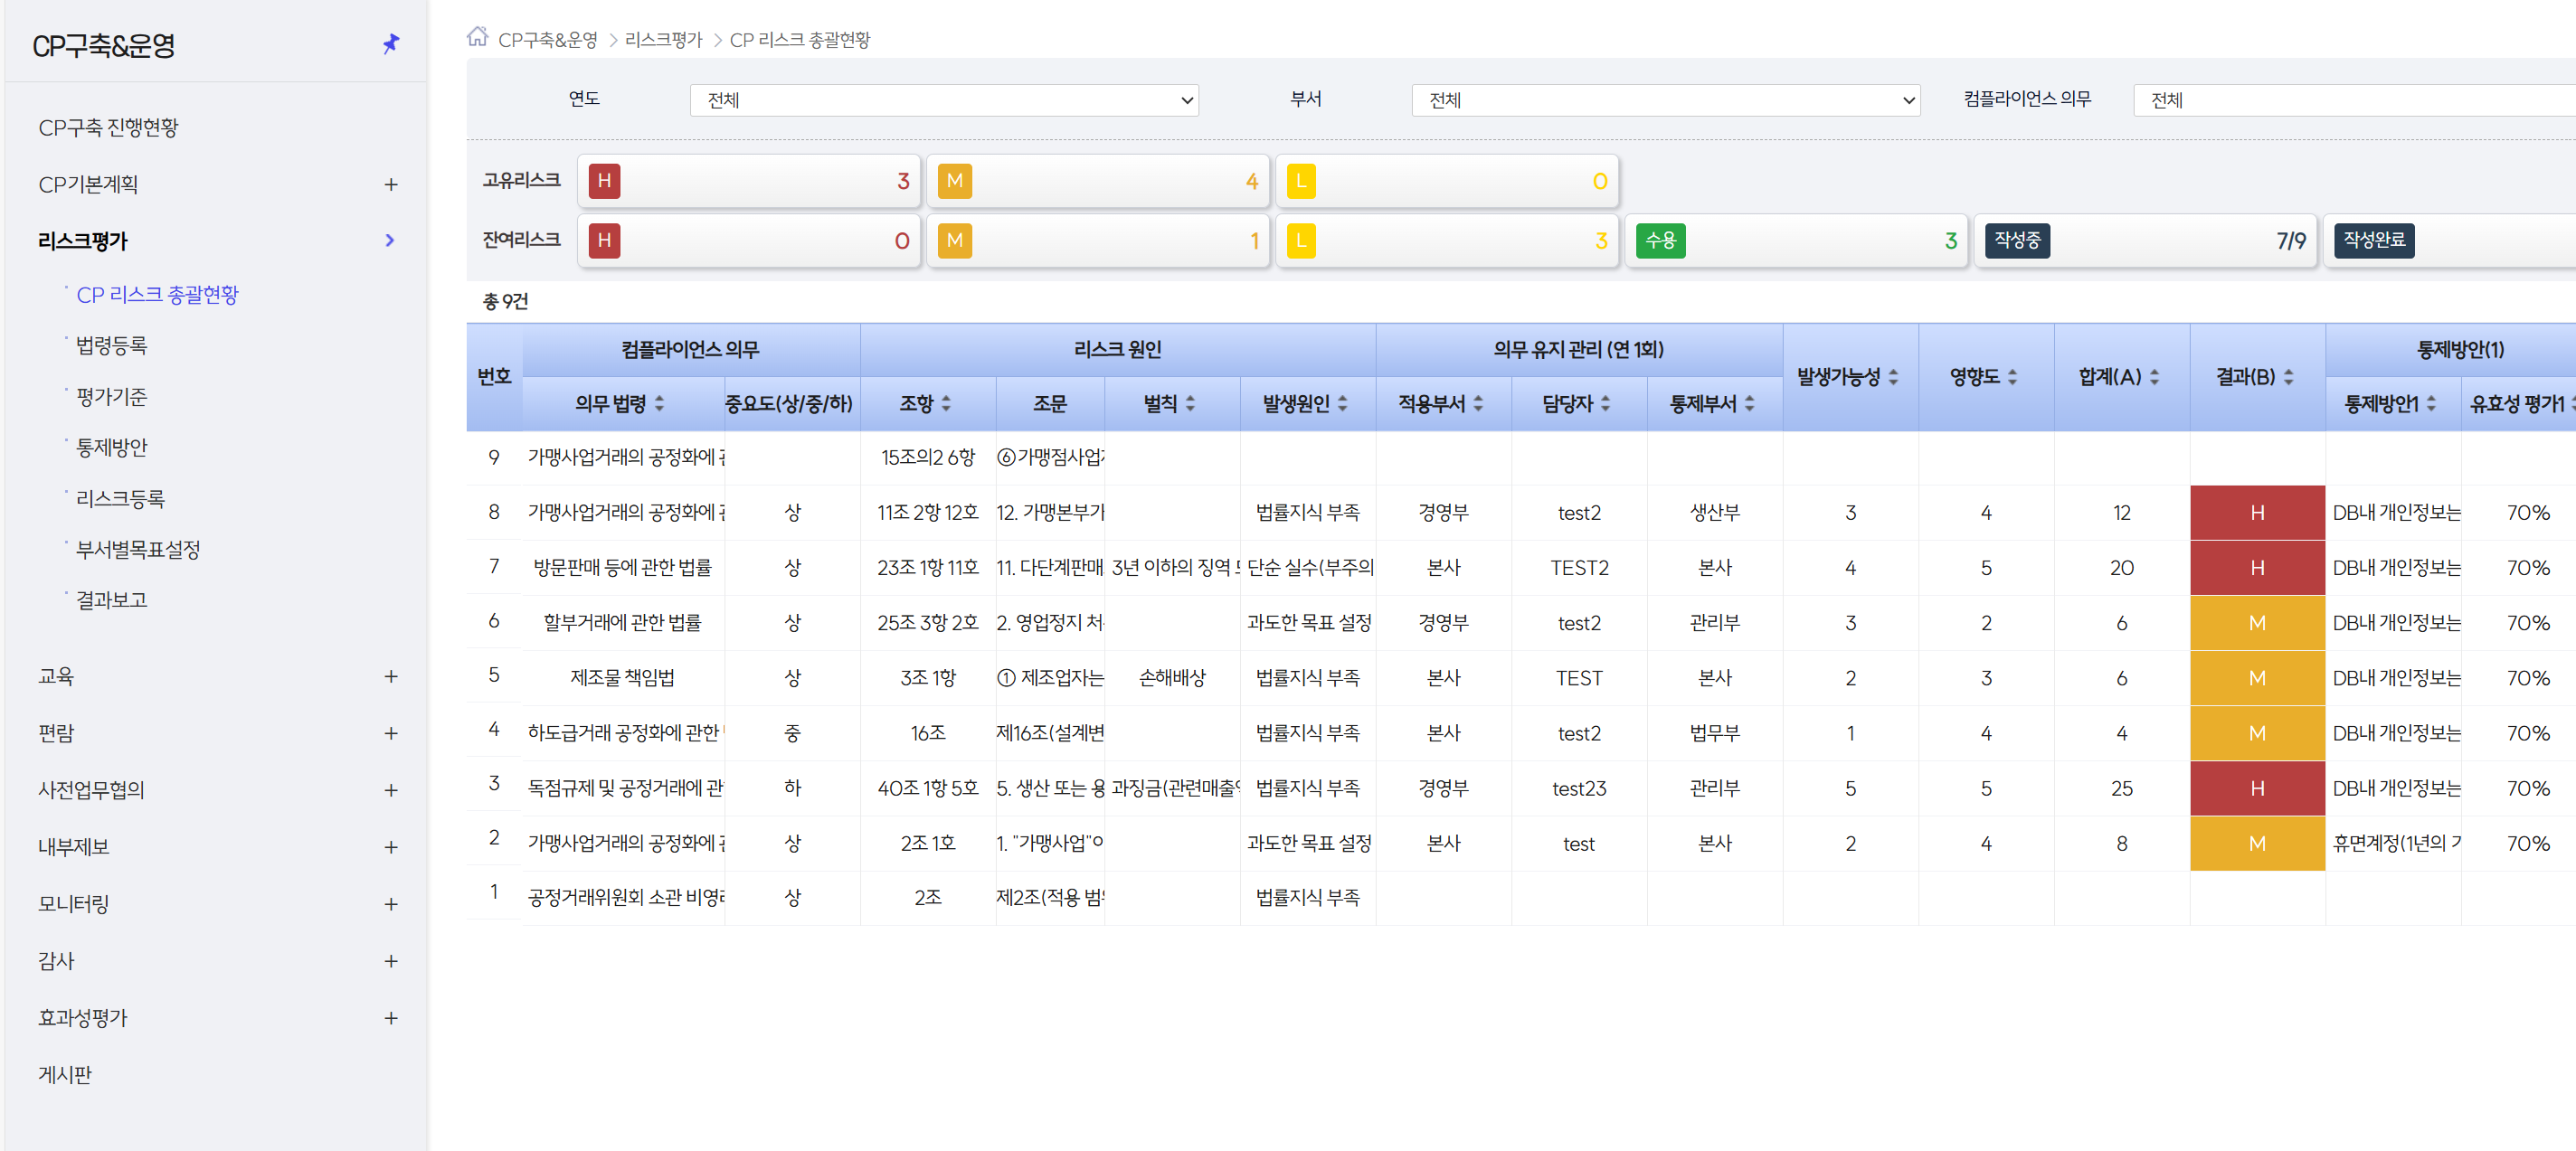Sort by 의무 법령 column arrows
This screenshot has height=1151, width=2576.
click(x=659, y=404)
